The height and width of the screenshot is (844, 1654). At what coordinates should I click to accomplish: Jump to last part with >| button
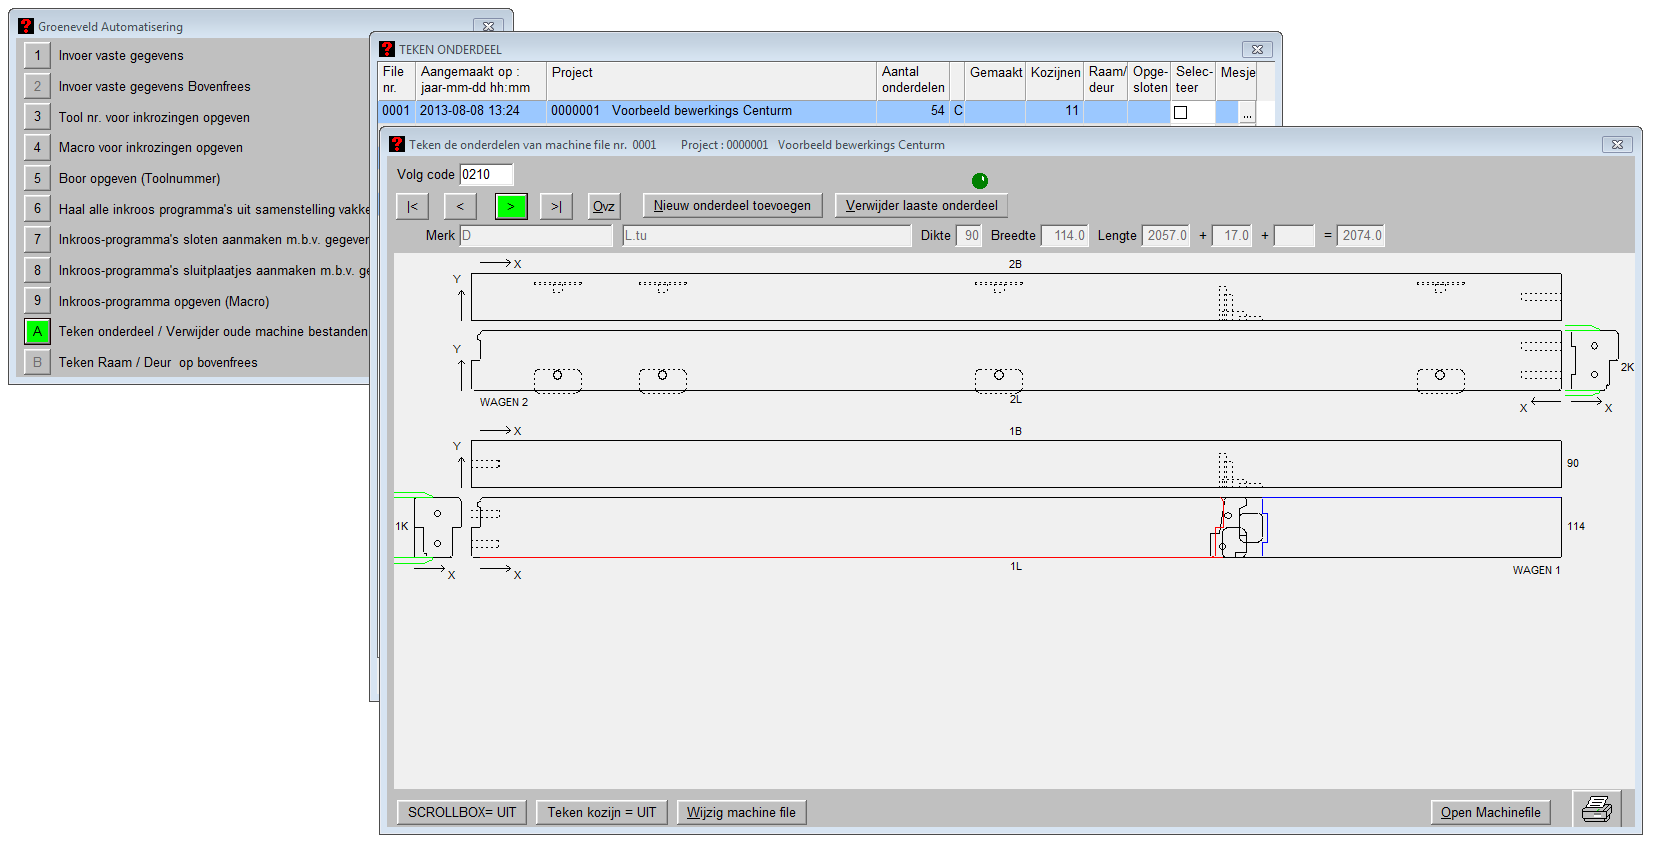tap(556, 206)
